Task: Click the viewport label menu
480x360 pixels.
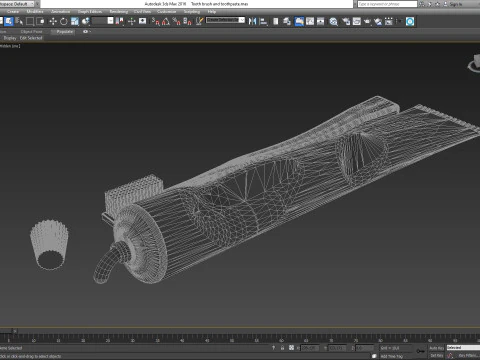Action: click(10, 46)
